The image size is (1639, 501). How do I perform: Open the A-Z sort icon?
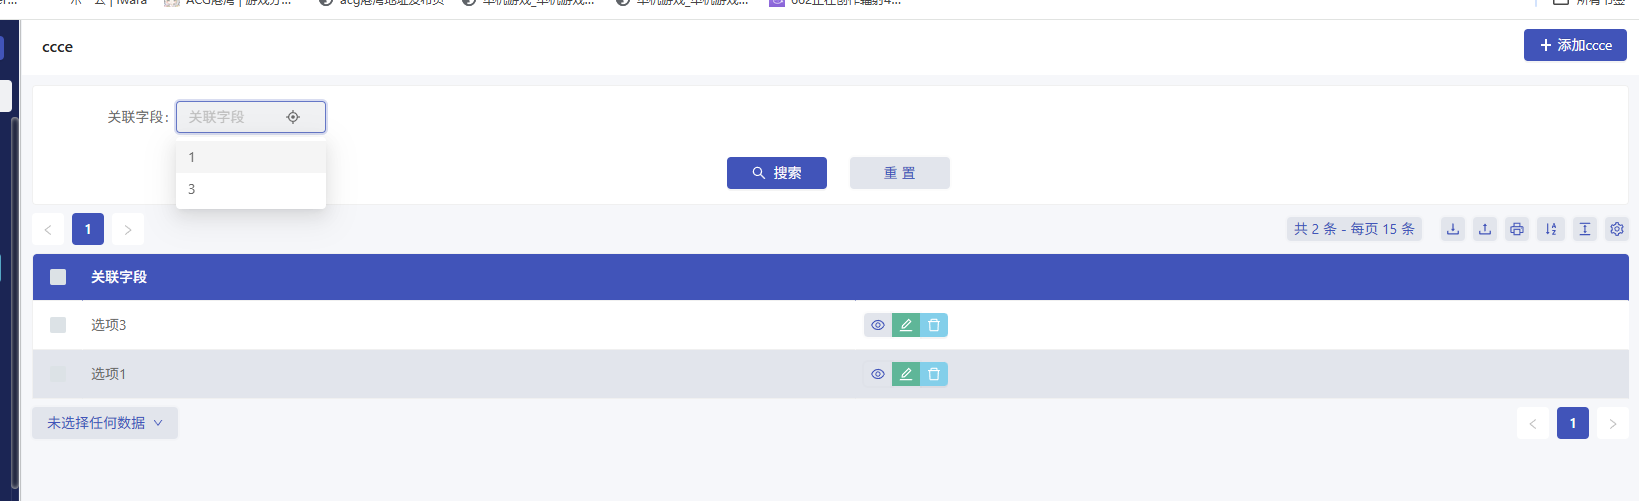(x=1551, y=229)
